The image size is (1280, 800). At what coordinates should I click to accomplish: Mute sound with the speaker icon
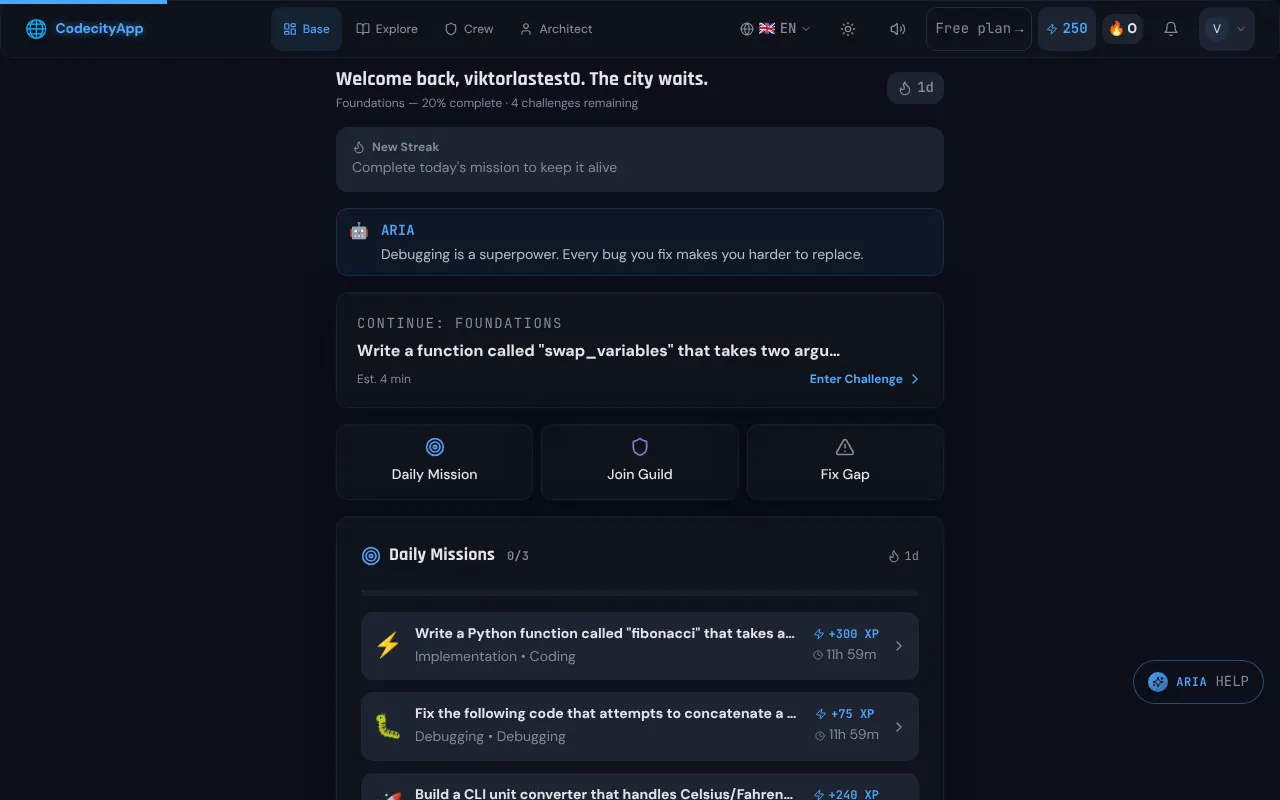pyautogui.click(x=898, y=29)
